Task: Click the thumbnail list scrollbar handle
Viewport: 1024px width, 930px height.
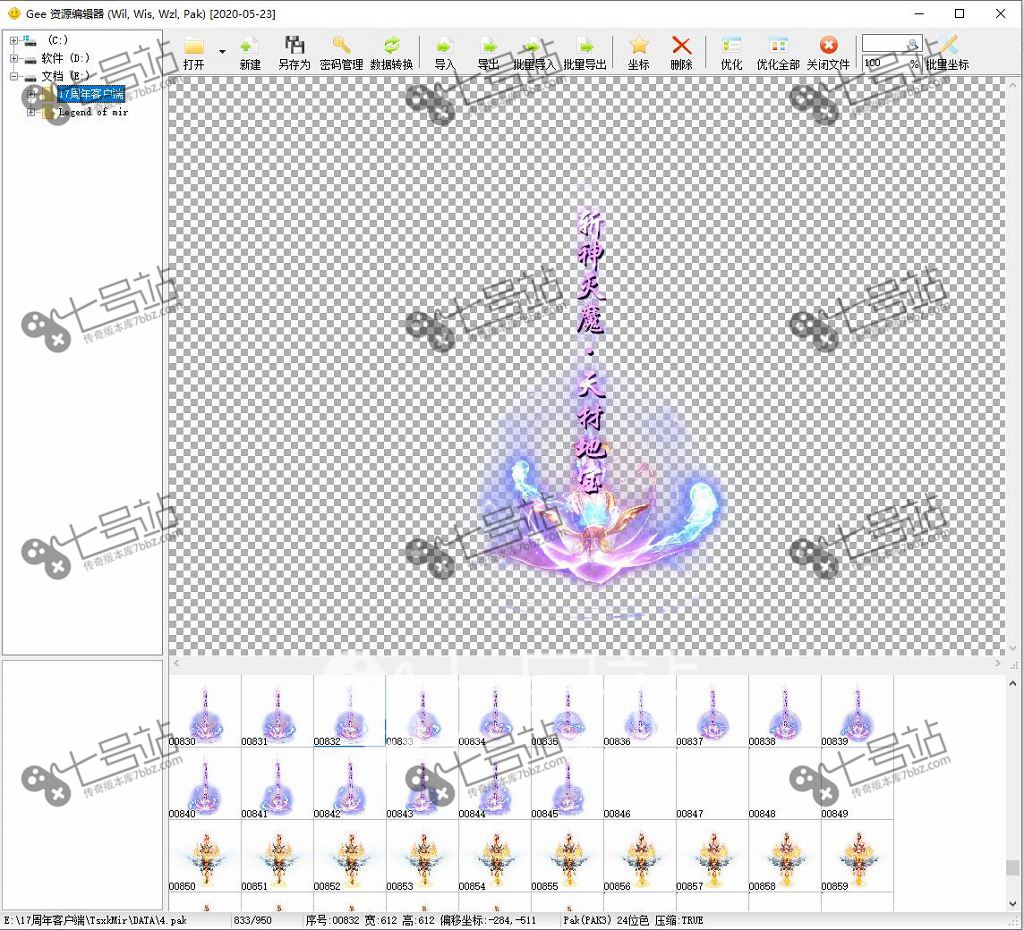Action: (1012, 867)
